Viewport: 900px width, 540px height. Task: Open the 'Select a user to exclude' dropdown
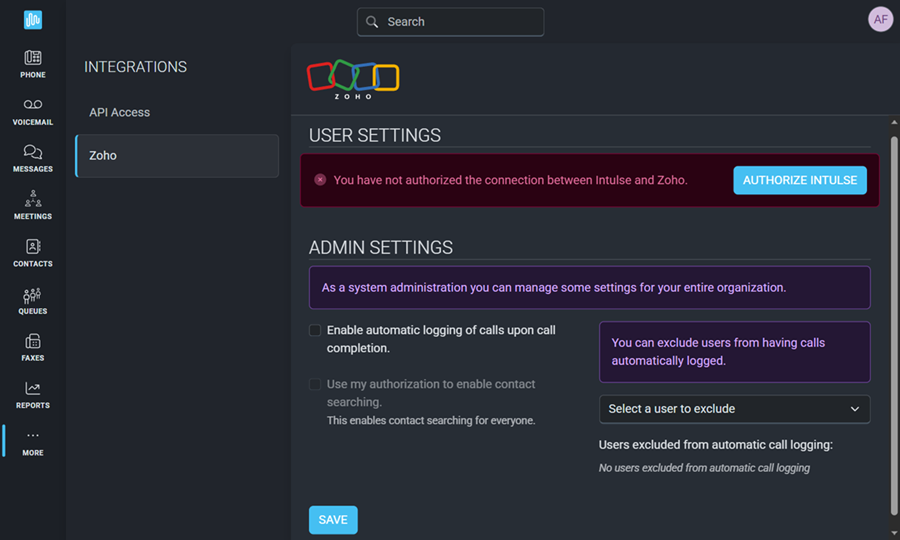[x=734, y=409]
